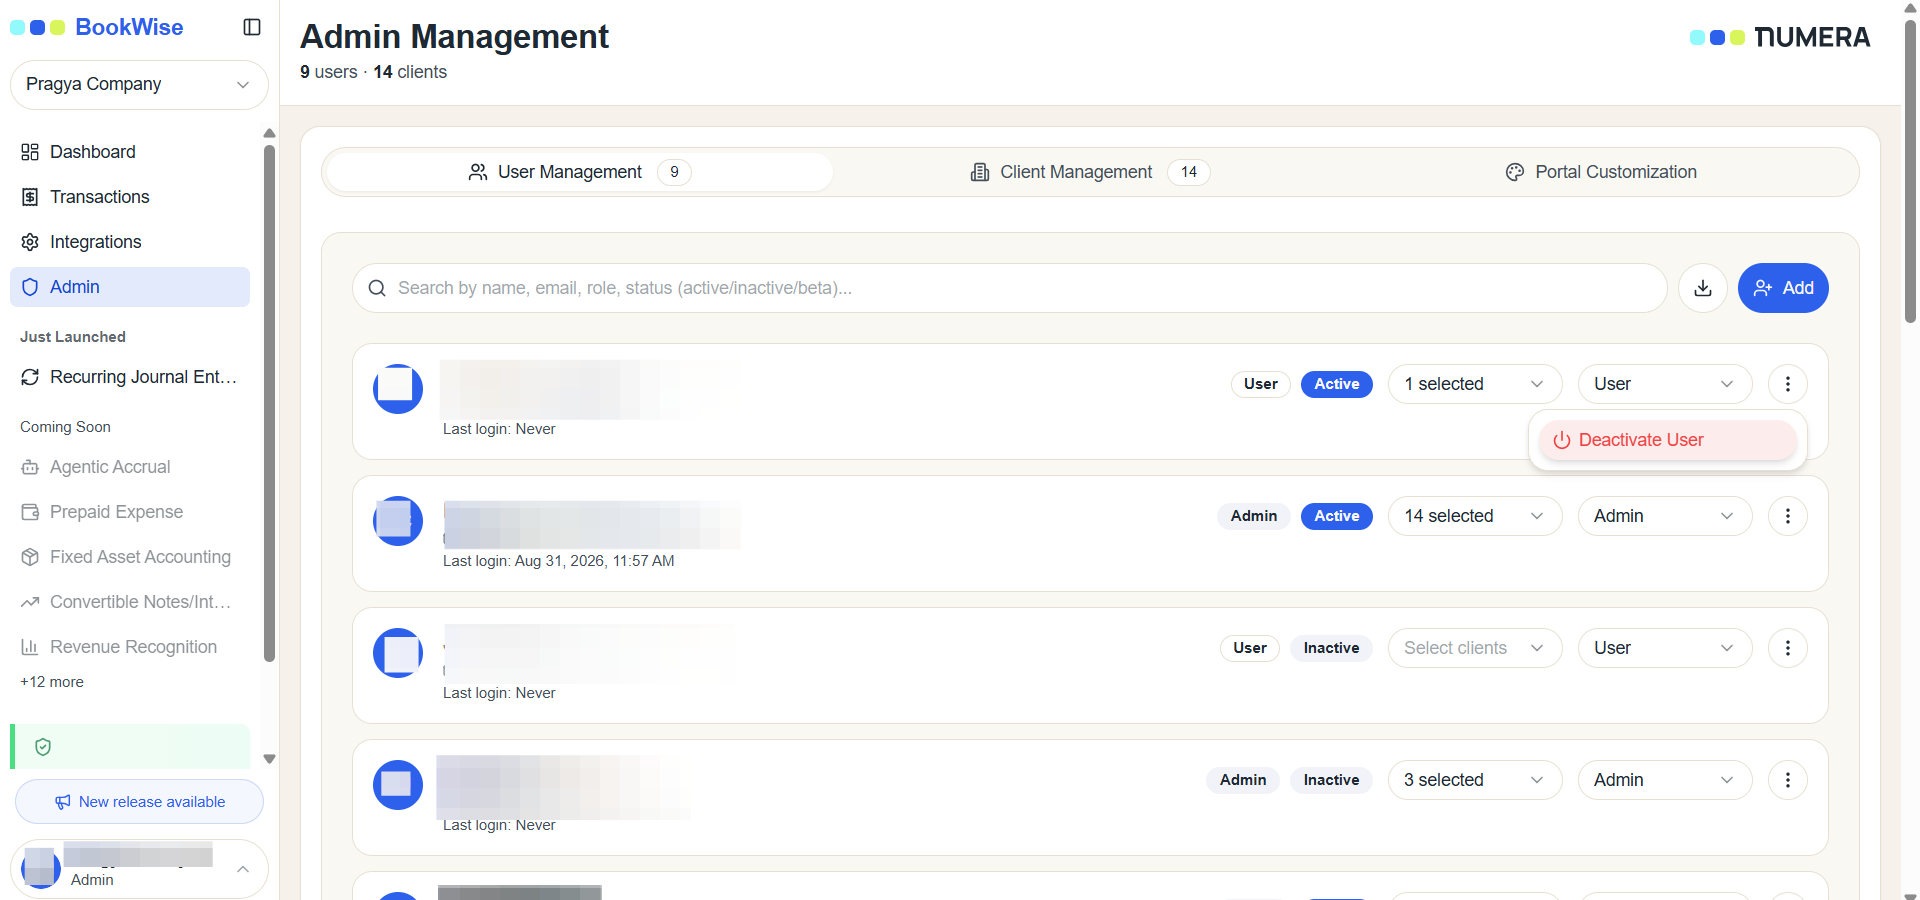This screenshot has width=1920, height=900.
Task: Focus the user search field
Action: pyautogui.click(x=1009, y=288)
